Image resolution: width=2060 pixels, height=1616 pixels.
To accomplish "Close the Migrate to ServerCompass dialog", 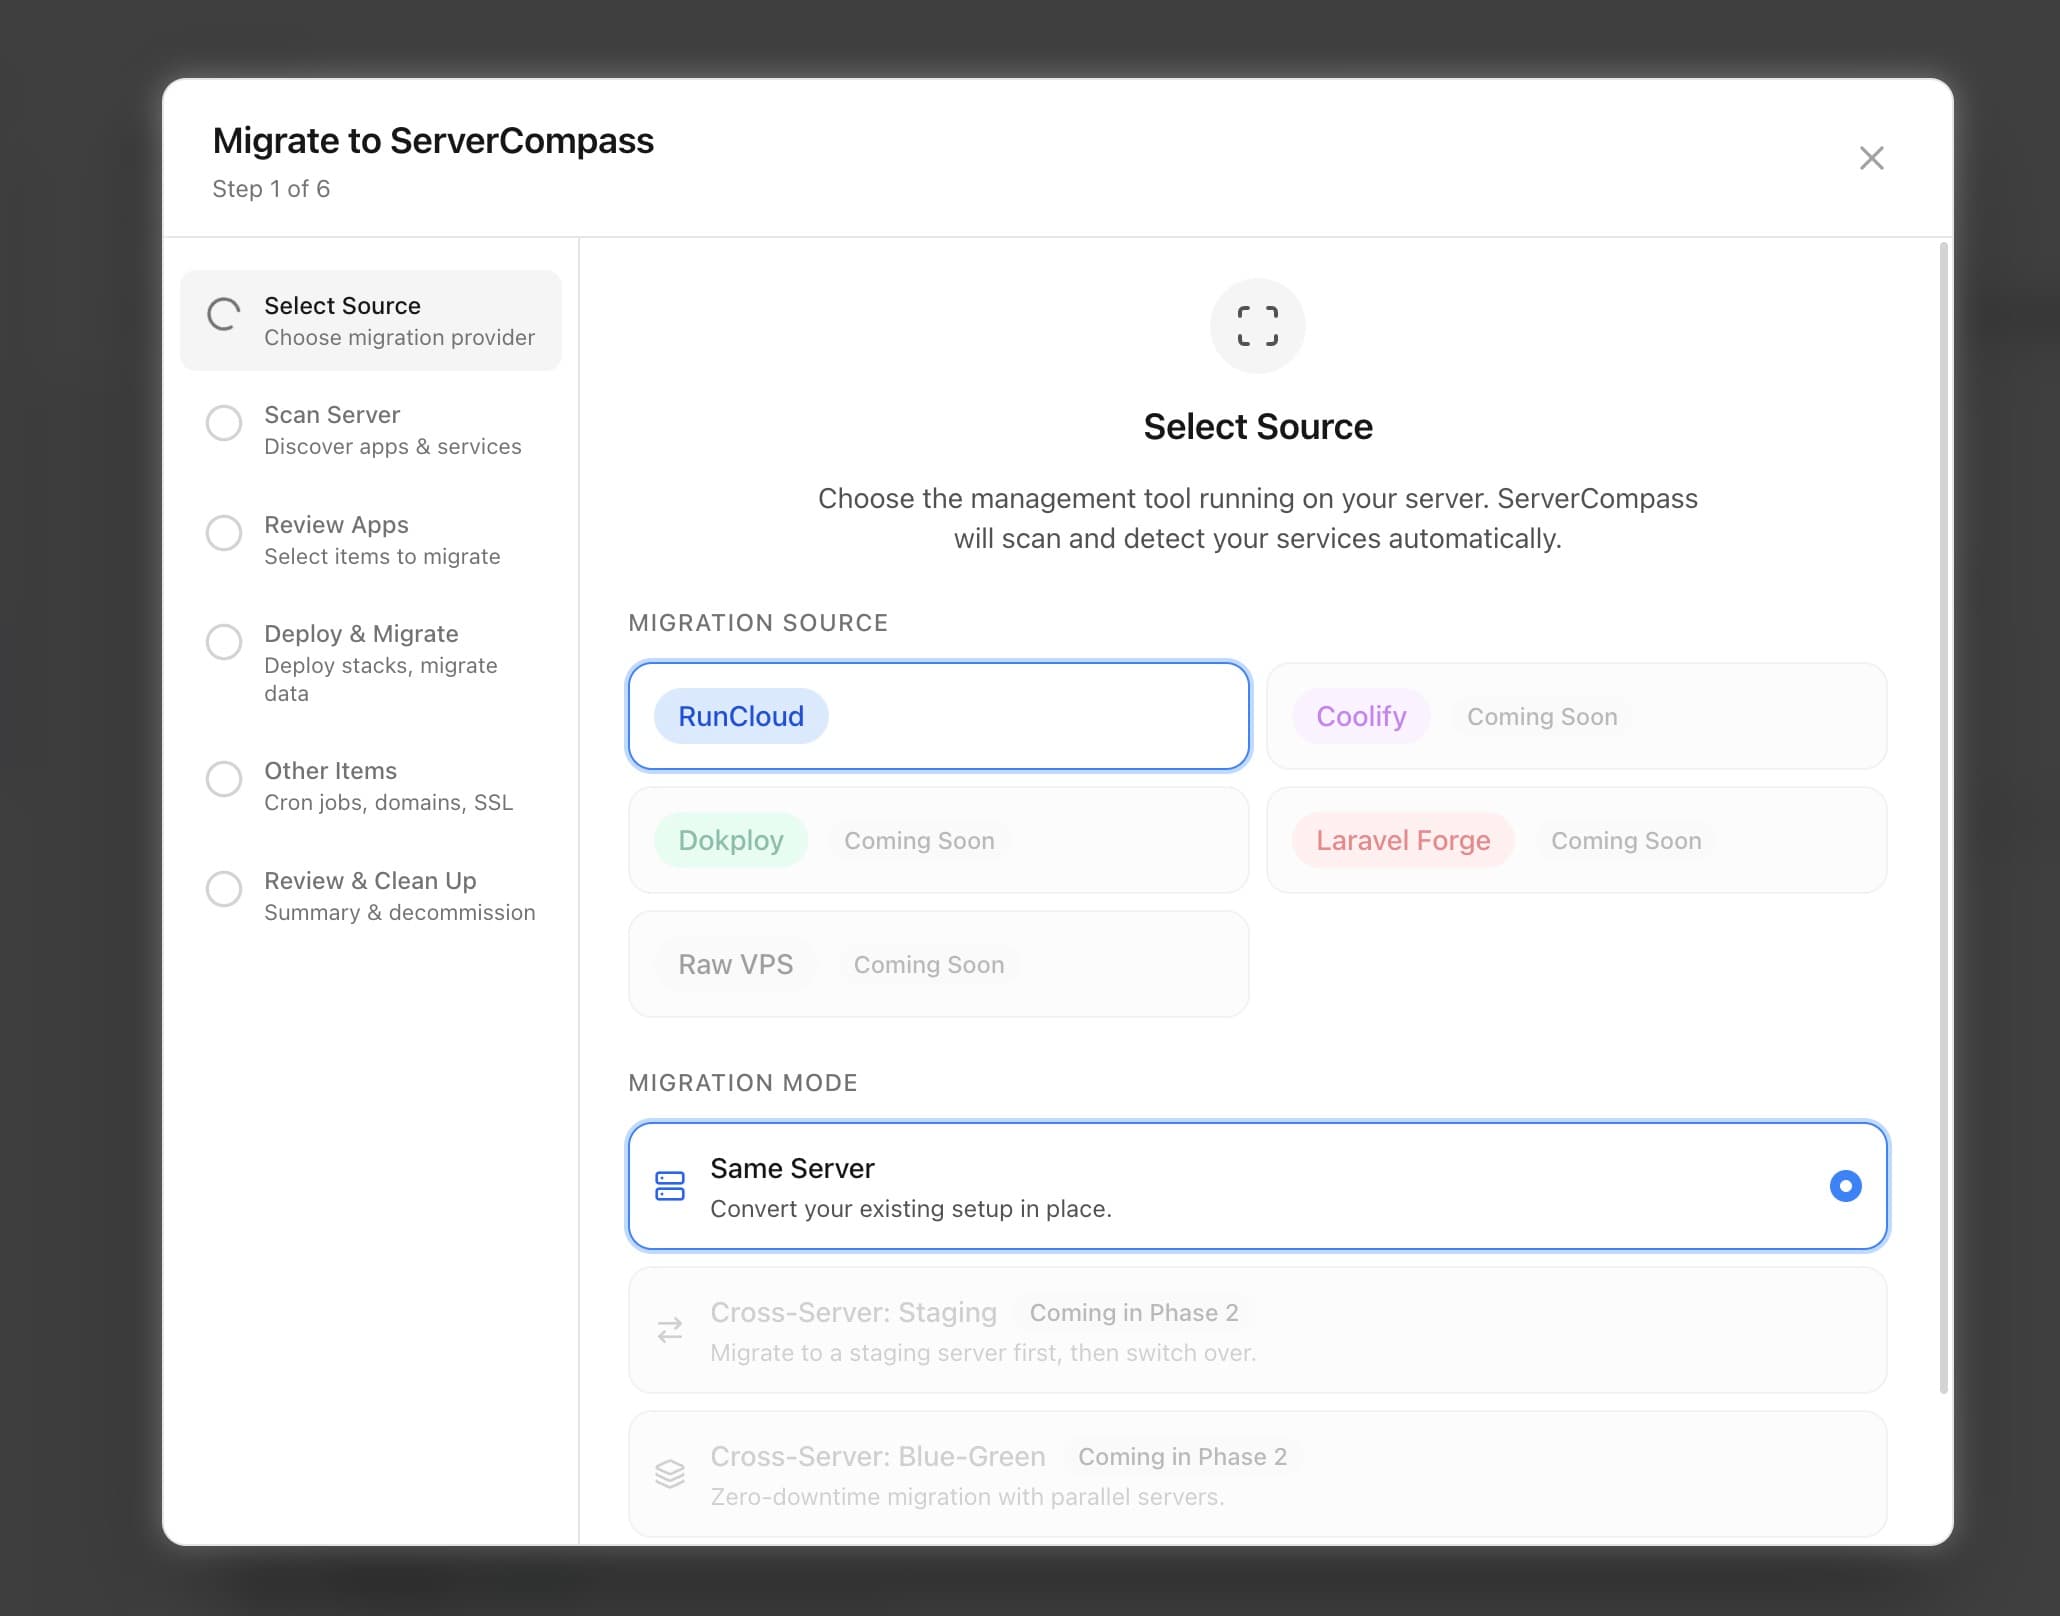I will click(1871, 158).
